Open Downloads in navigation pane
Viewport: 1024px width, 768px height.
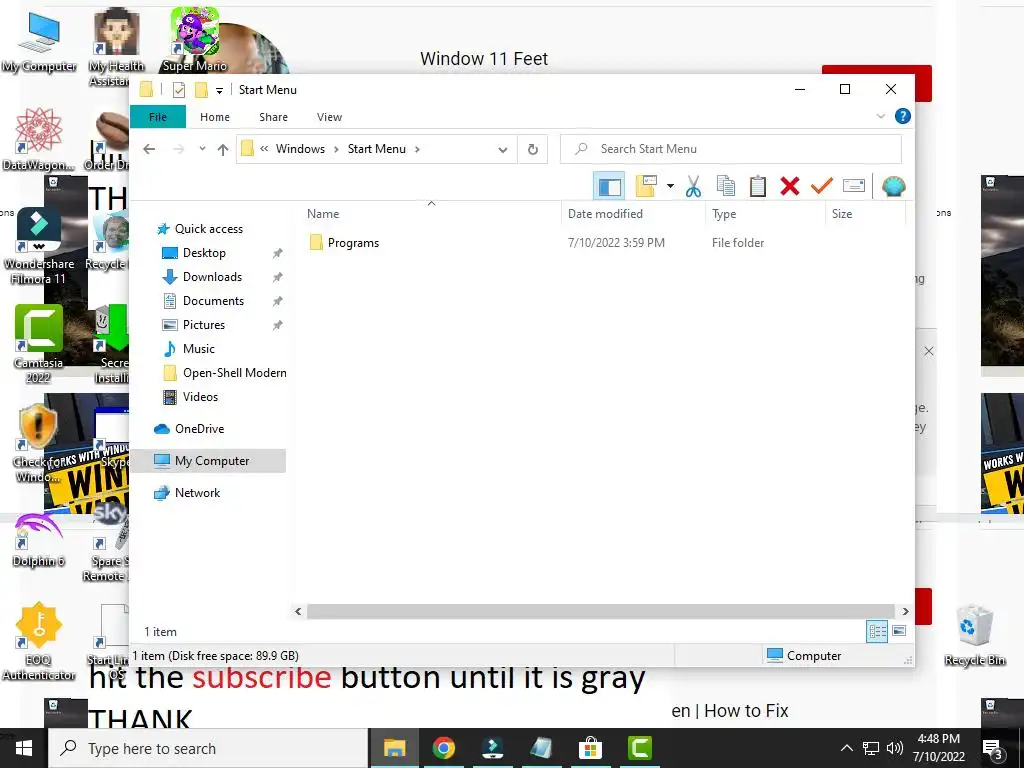click(x=212, y=277)
